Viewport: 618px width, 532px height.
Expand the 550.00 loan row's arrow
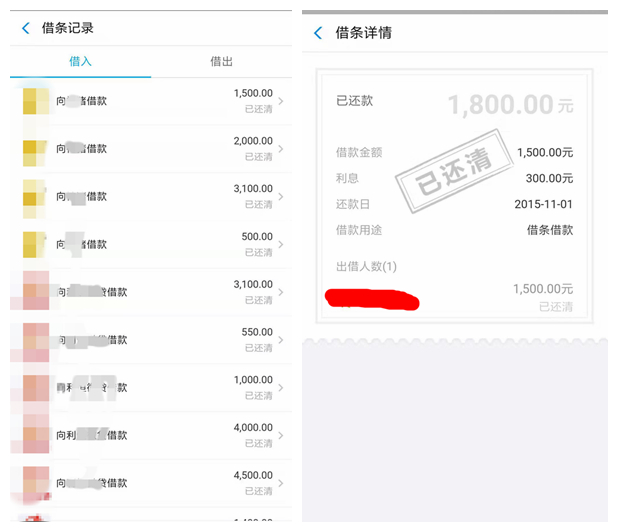point(280,341)
